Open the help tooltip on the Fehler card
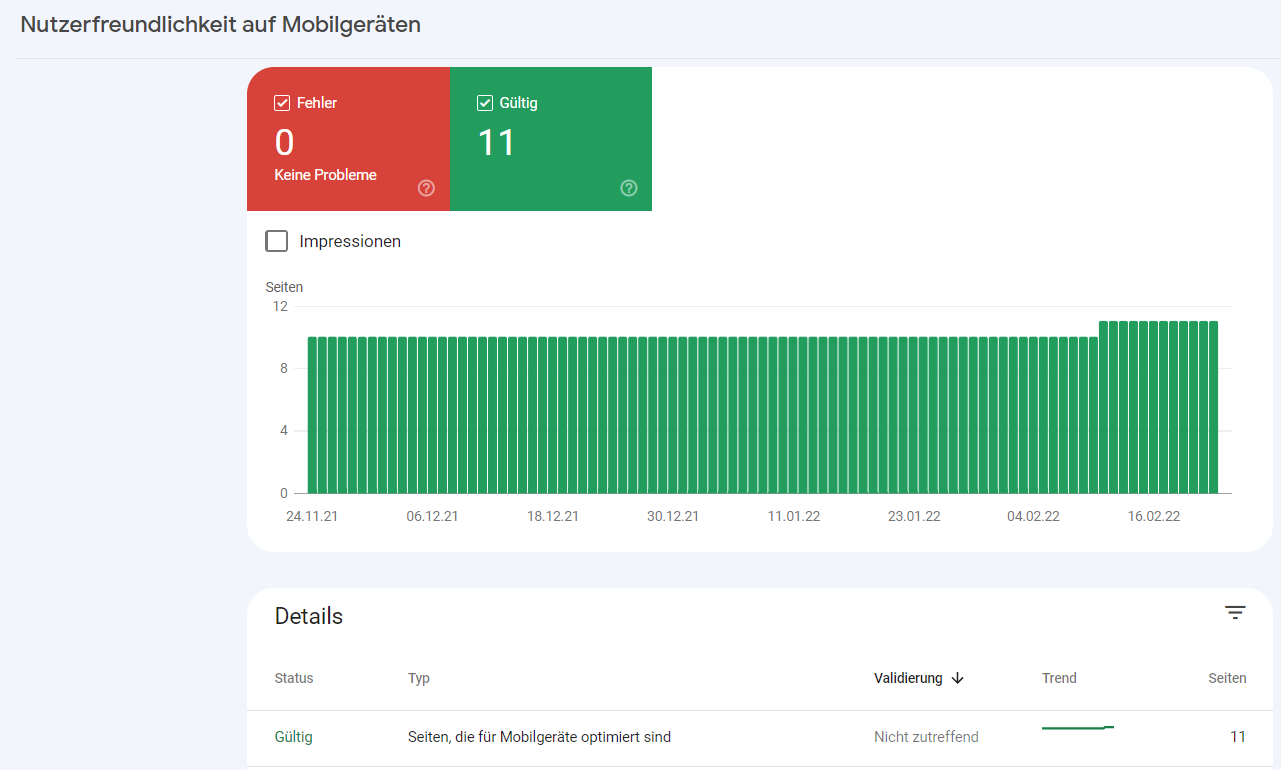 pyautogui.click(x=426, y=188)
